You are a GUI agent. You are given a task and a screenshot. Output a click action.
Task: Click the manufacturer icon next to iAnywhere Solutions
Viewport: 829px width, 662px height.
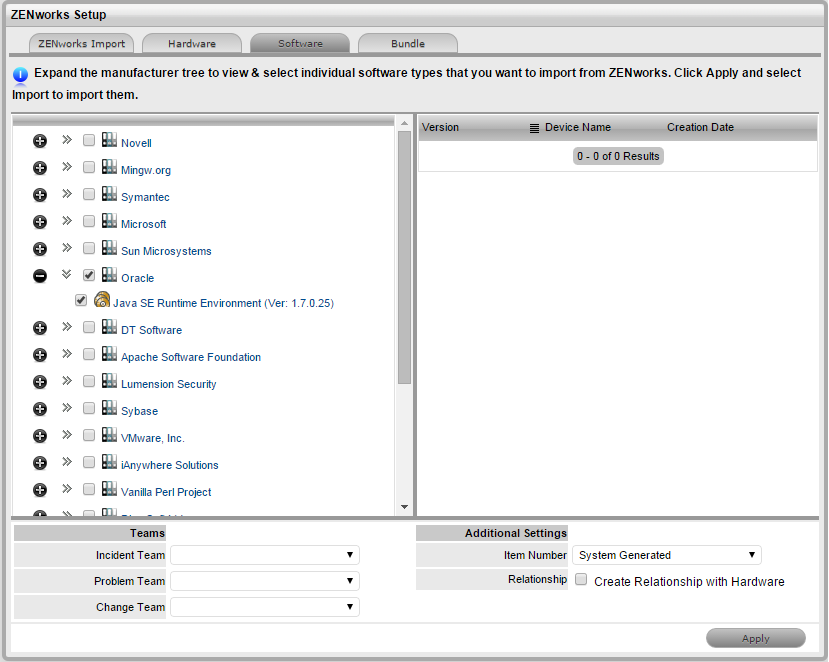tap(109, 462)
